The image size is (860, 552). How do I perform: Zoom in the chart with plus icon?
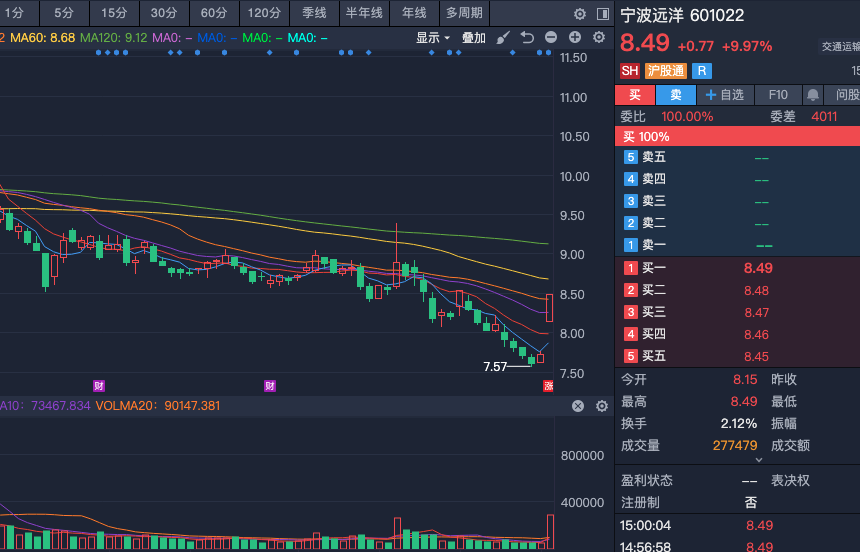click(x=575, y=37)
